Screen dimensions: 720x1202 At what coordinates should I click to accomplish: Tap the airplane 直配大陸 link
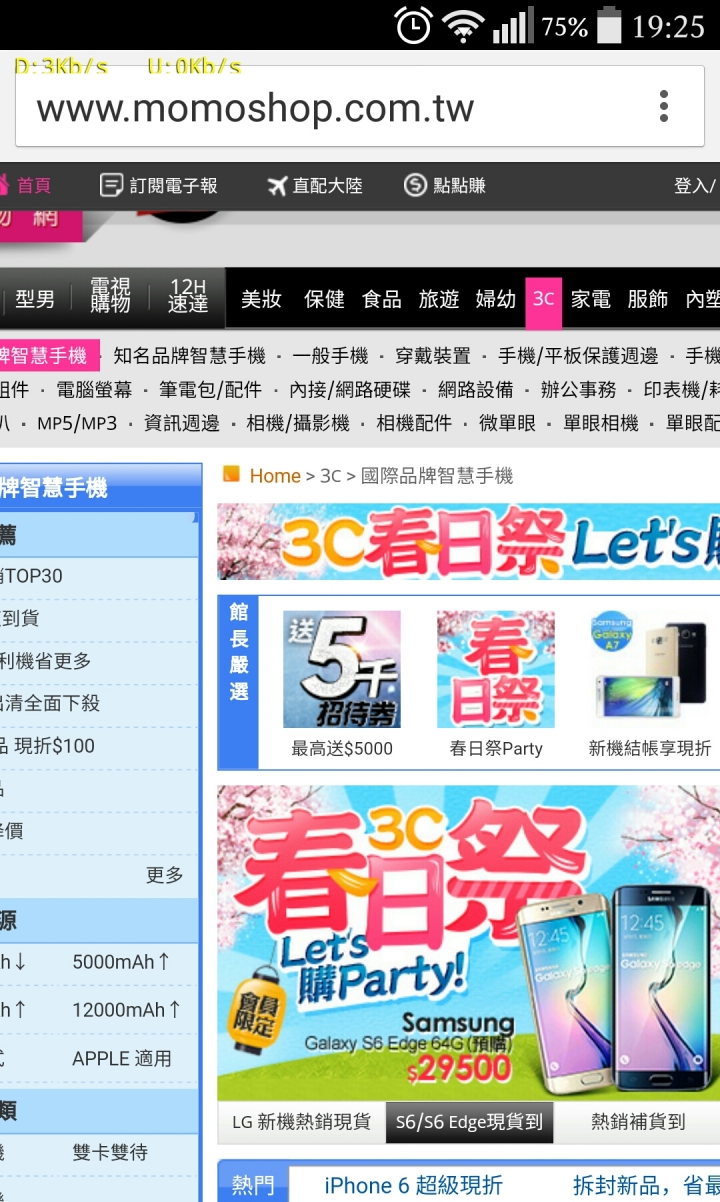(x=315, y=185)
